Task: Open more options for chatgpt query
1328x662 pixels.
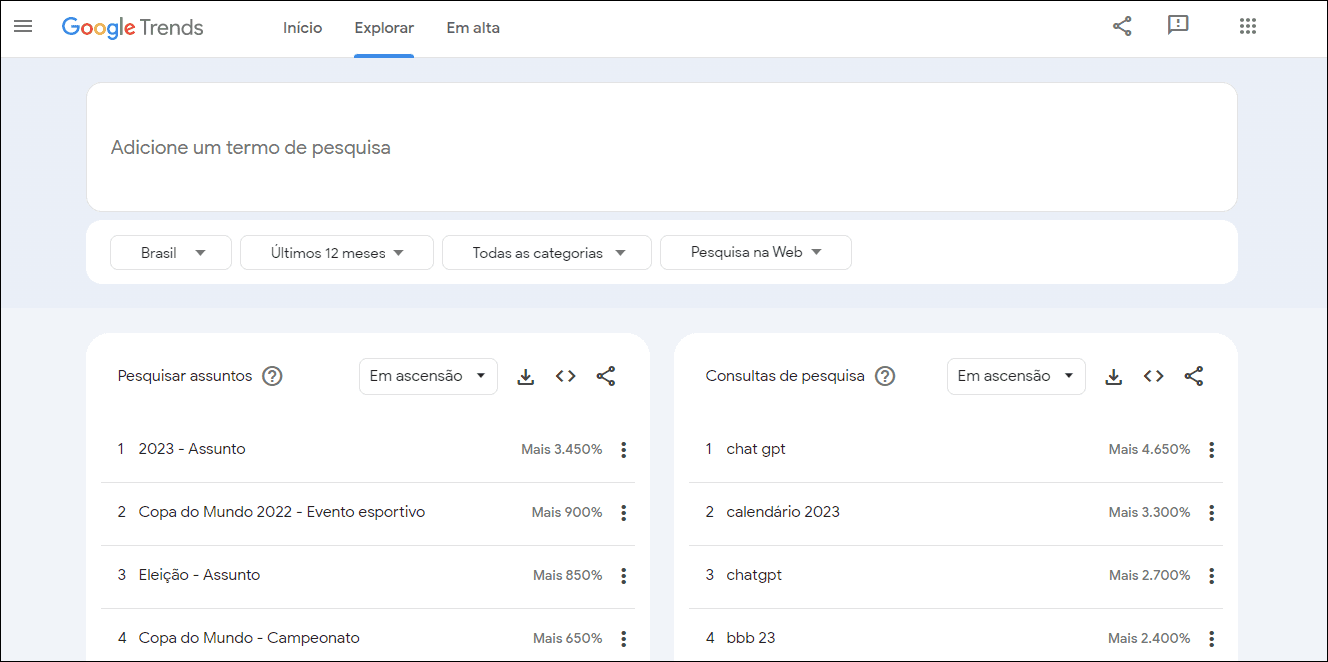Action: tap(1212, 576)
